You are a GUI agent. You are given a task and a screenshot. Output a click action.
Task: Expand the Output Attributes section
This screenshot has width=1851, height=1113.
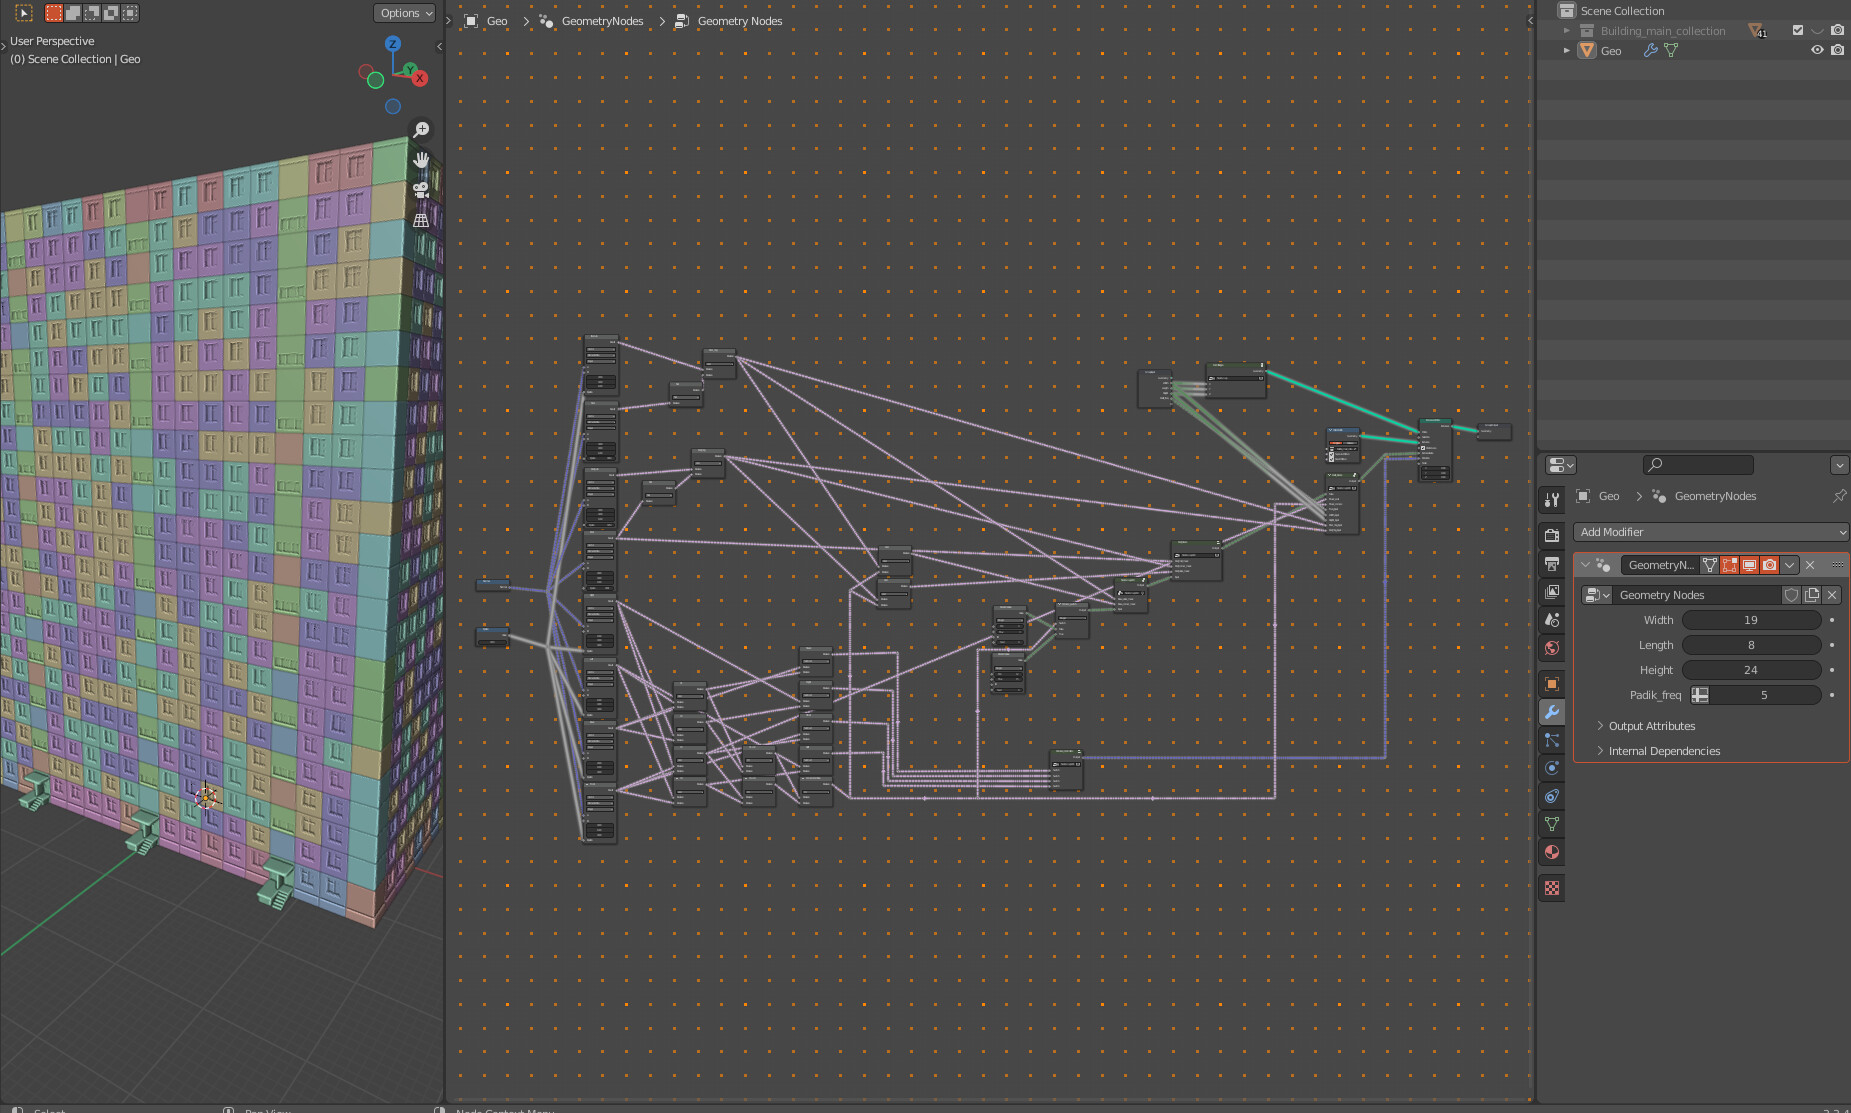[1650, 726]
